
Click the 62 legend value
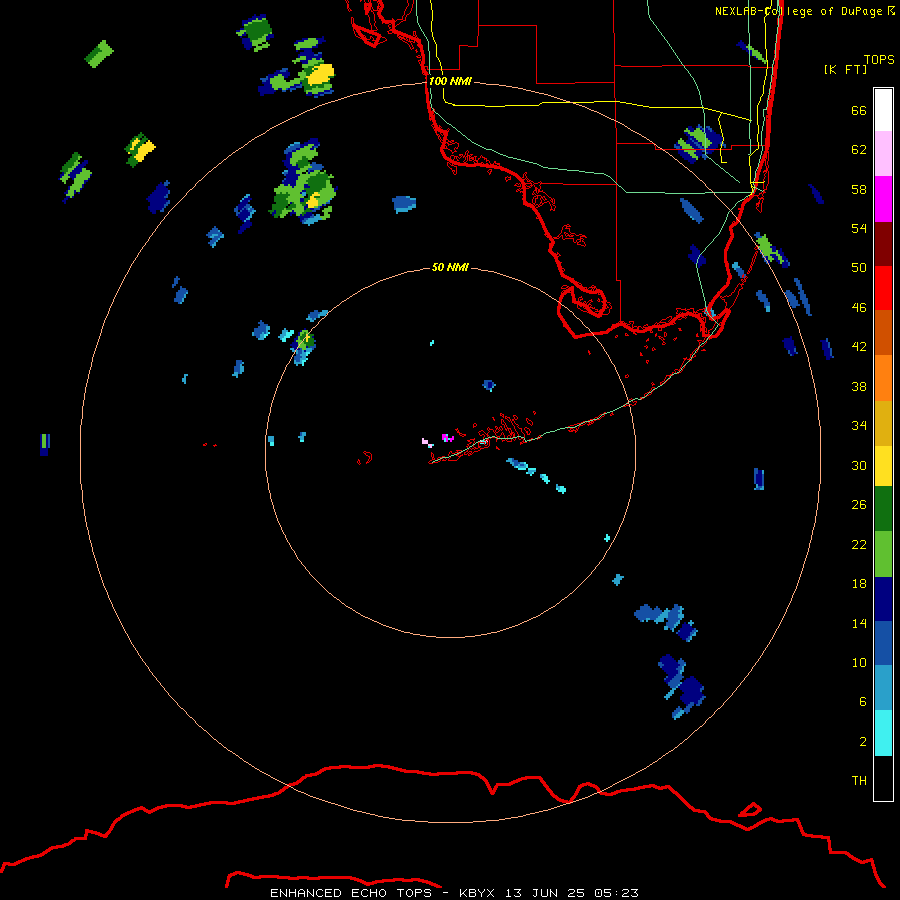coord(859,149)
